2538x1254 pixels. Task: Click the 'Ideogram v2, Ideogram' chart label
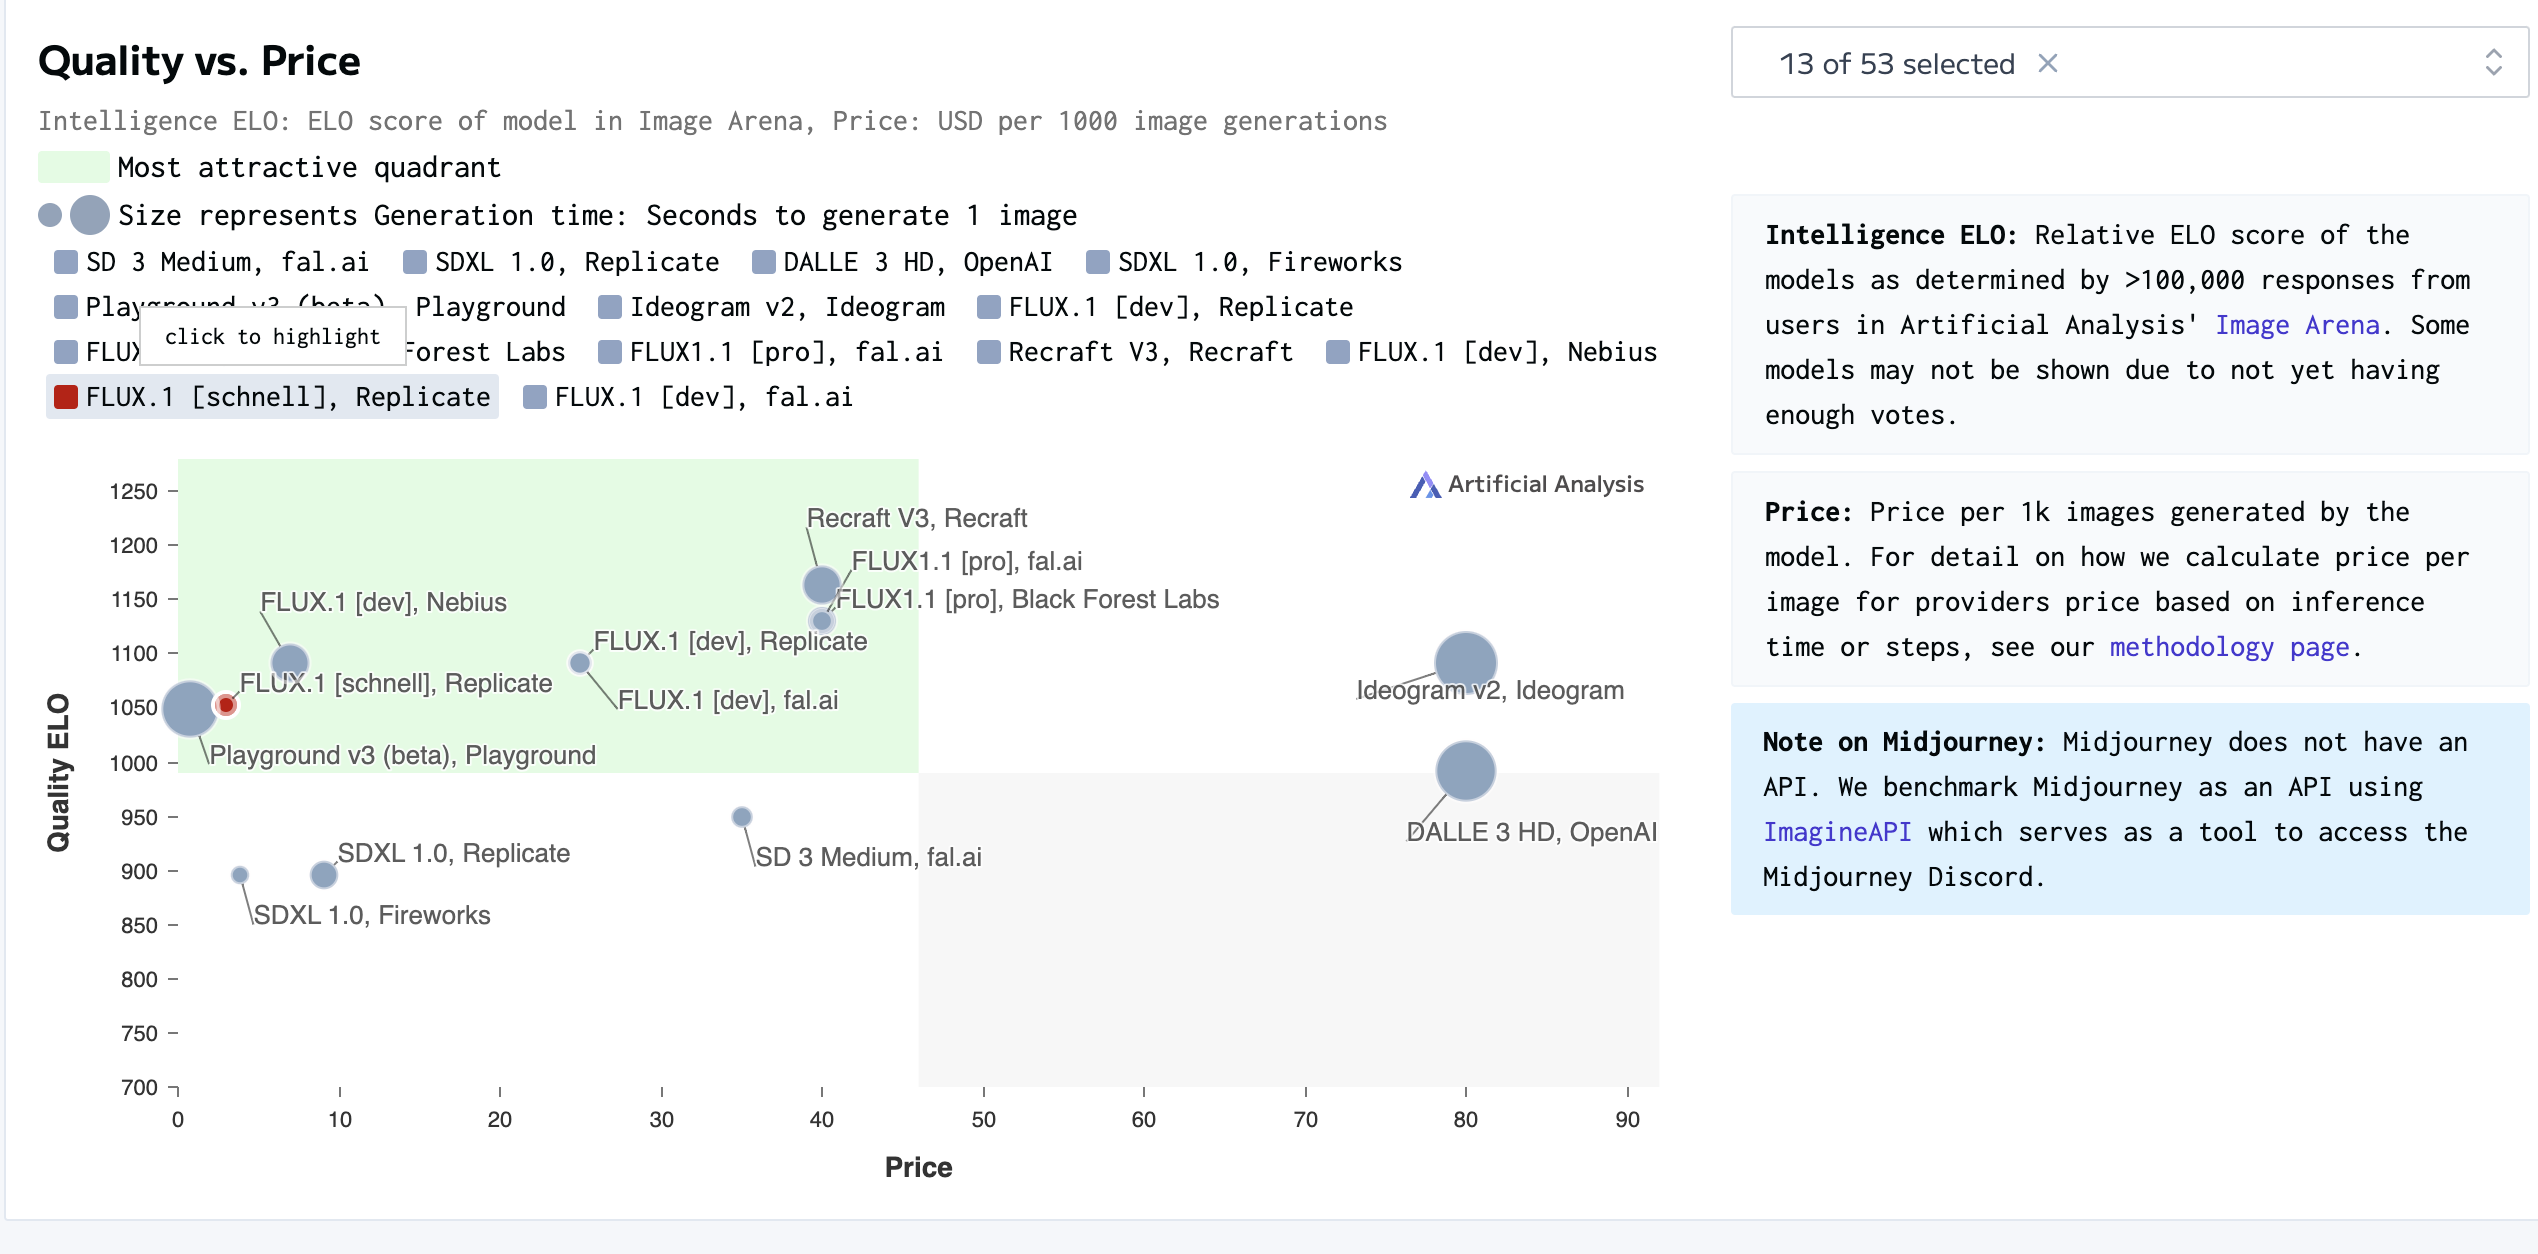[1490, 690]
